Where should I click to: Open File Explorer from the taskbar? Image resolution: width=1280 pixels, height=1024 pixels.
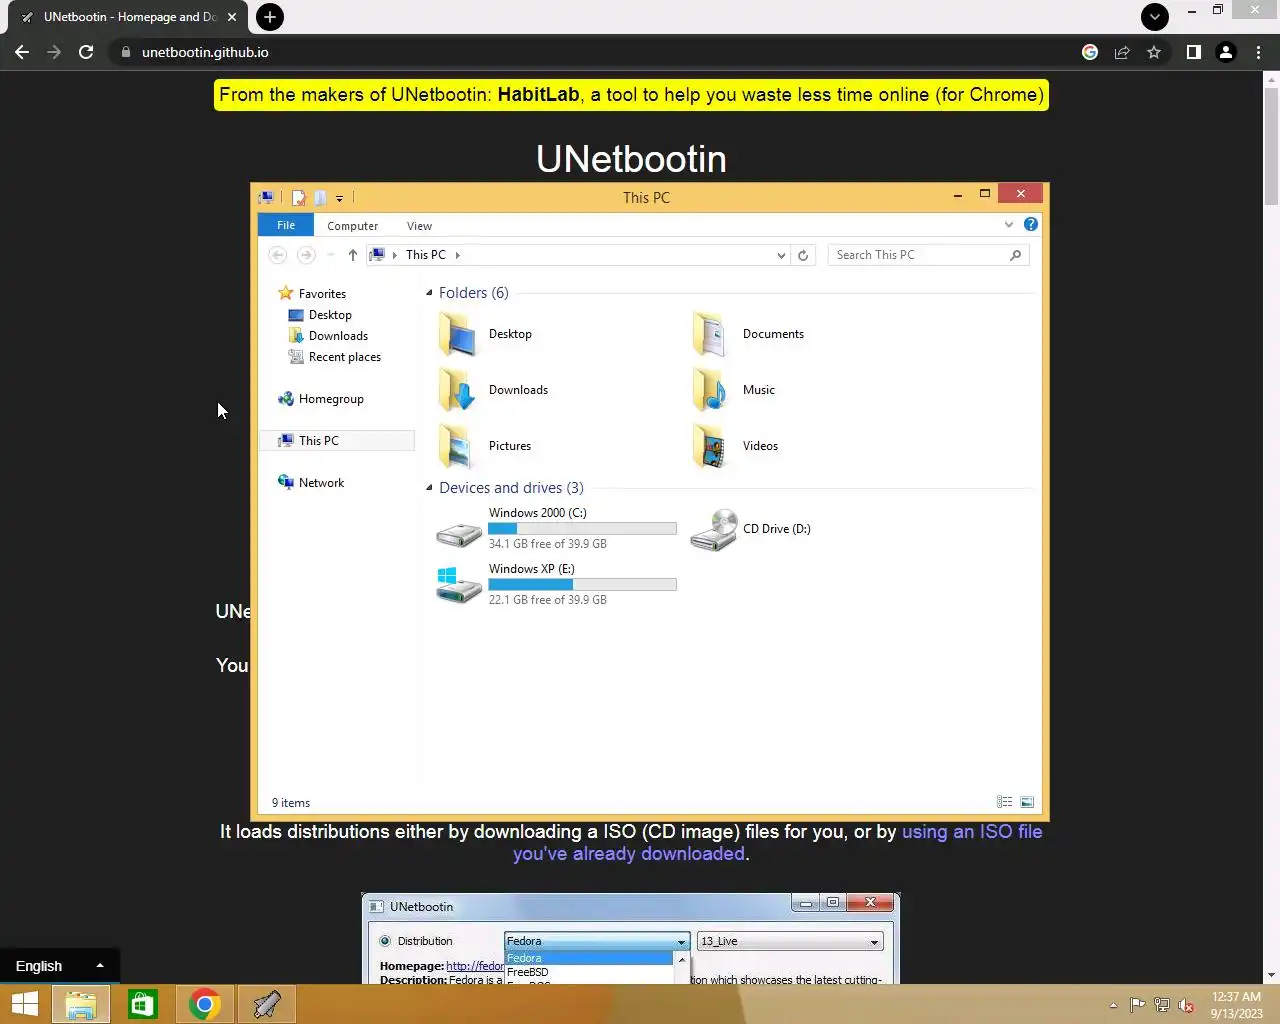pos(81,1004)
